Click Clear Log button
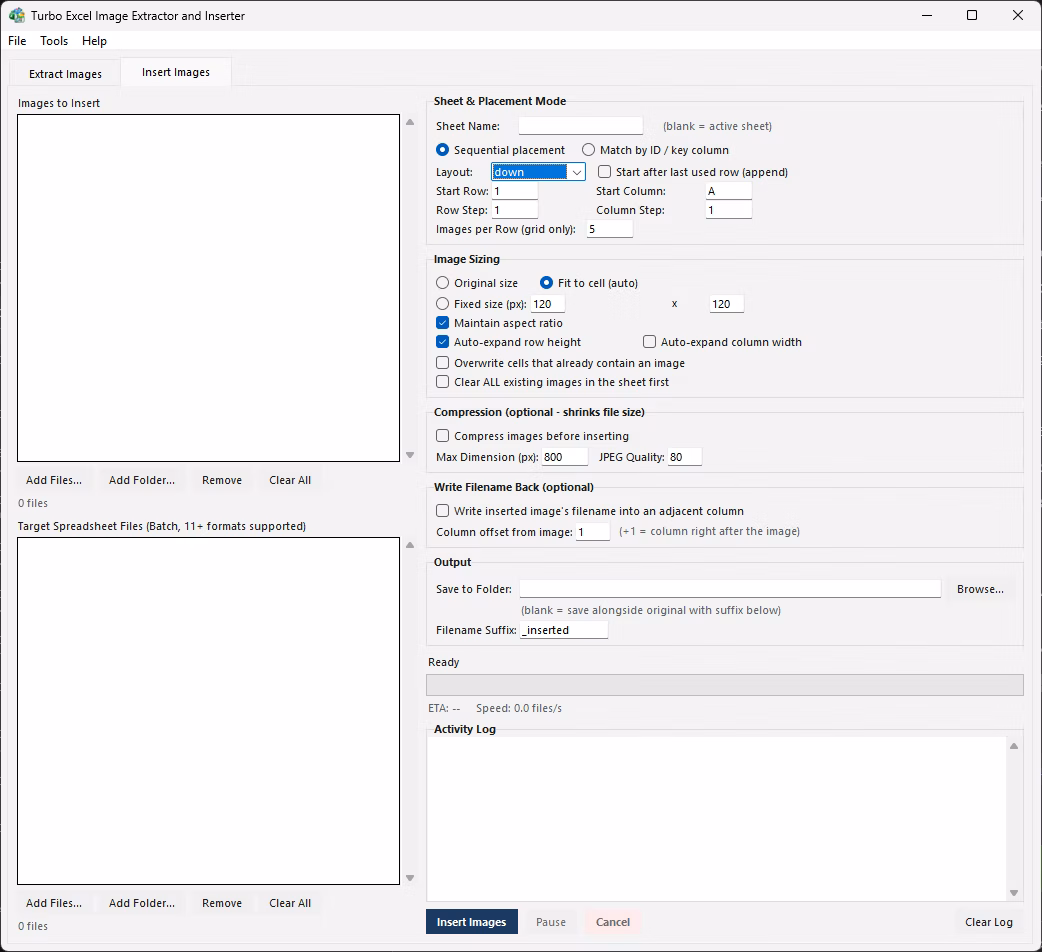The height and width of the screenshot is (952, 1042). pos(989,922)
